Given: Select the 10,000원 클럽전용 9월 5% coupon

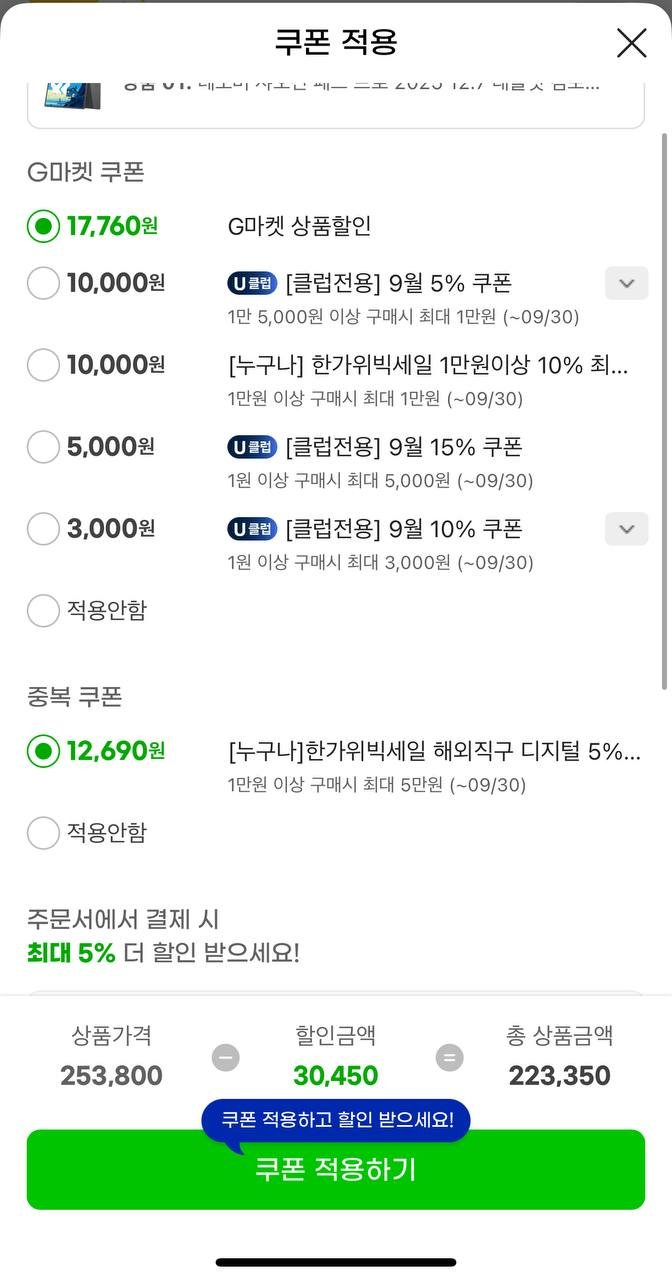Looking at the screenshot, I should point(43,283).
